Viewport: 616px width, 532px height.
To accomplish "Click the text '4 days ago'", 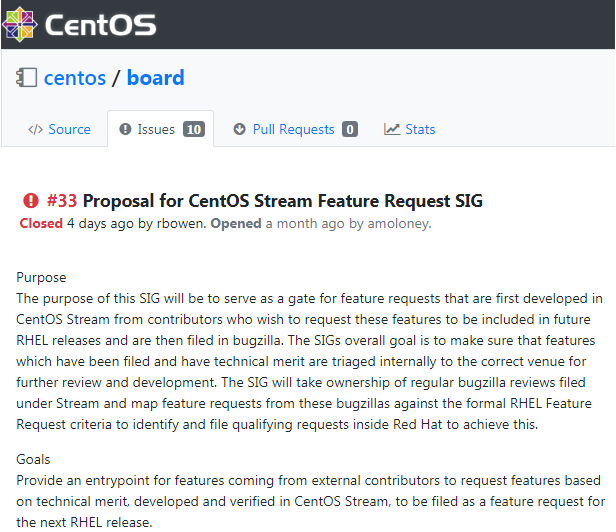I will (100, 224).
